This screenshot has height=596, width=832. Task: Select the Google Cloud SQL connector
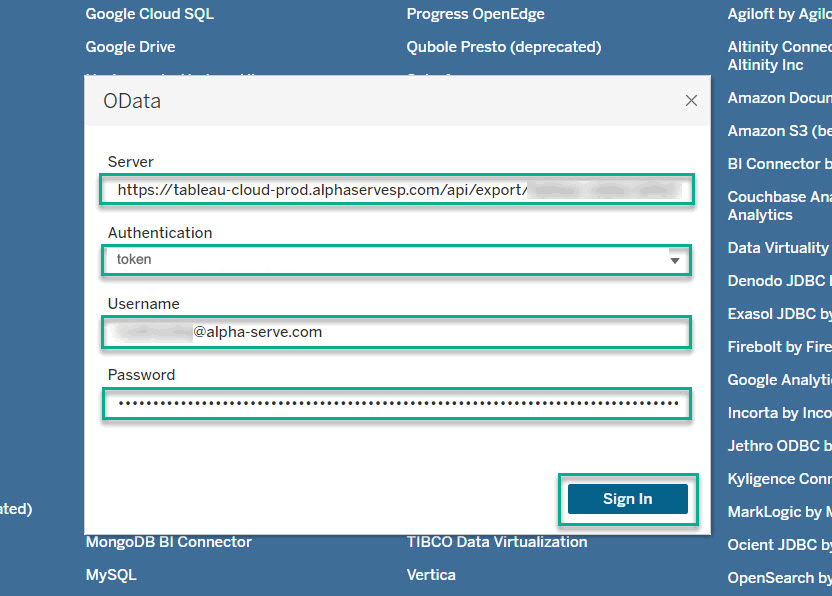[x=149, y=14]
